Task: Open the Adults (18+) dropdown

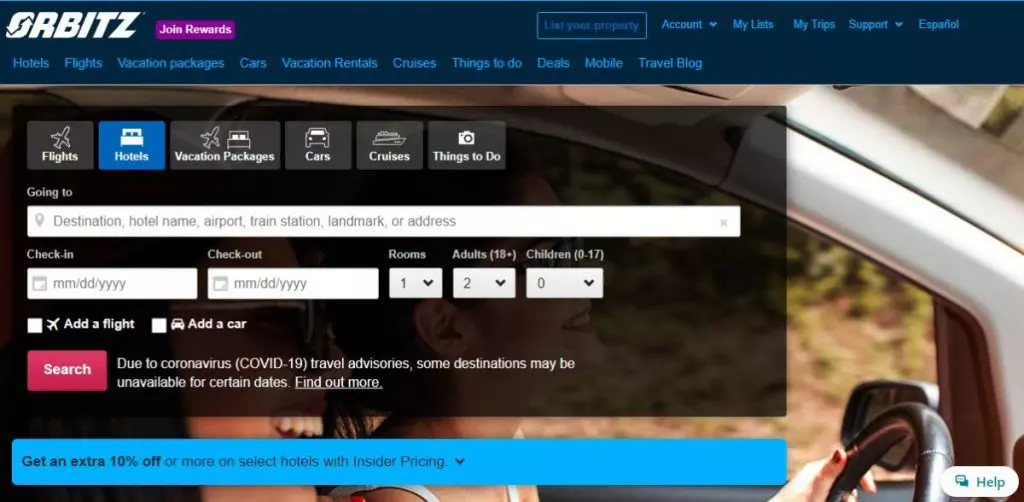Action: (x=484, y=283)
